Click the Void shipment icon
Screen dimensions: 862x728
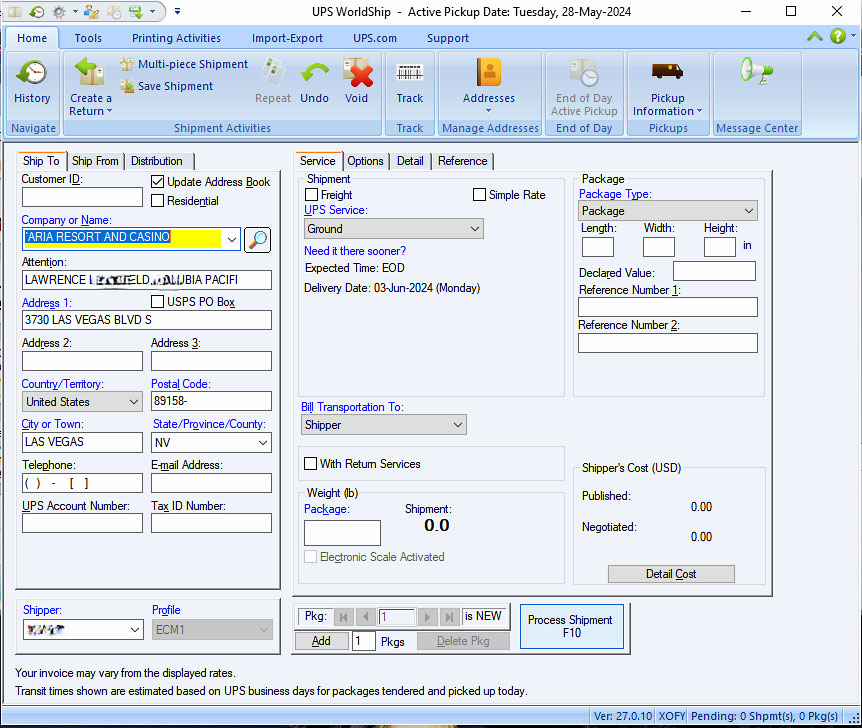pyautogui.click(x=357, y=74)
